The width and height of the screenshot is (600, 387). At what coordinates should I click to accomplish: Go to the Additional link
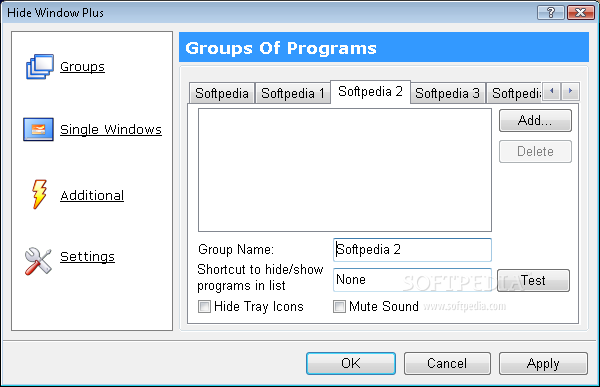92,195
